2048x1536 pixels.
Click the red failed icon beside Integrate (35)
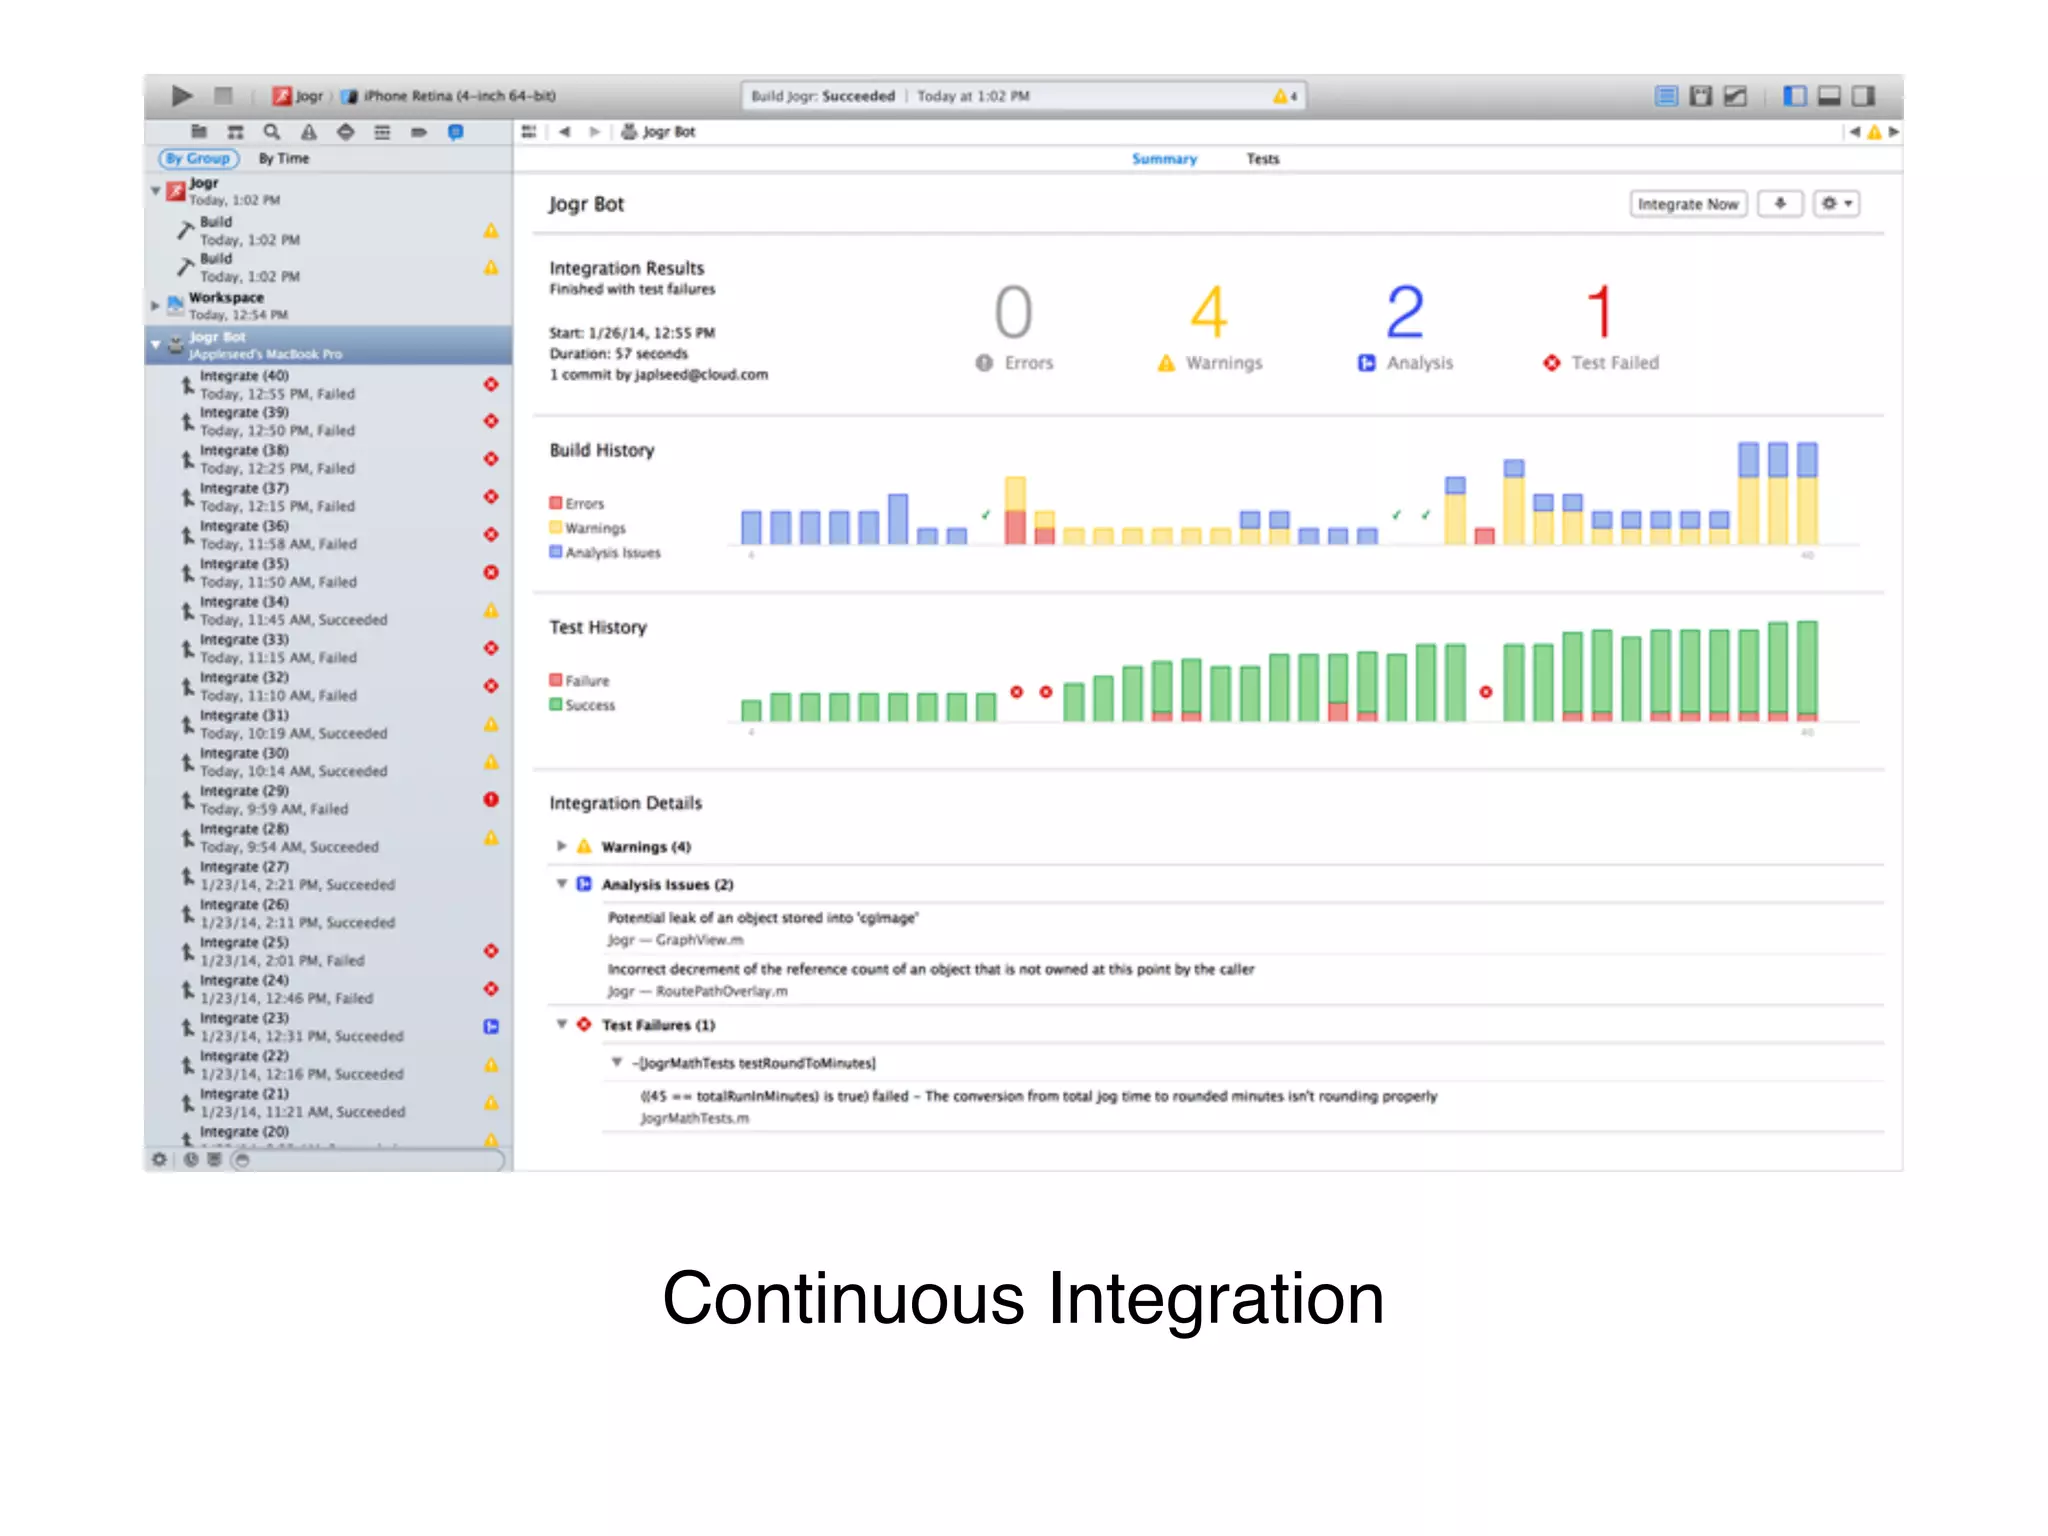(491, 573)
